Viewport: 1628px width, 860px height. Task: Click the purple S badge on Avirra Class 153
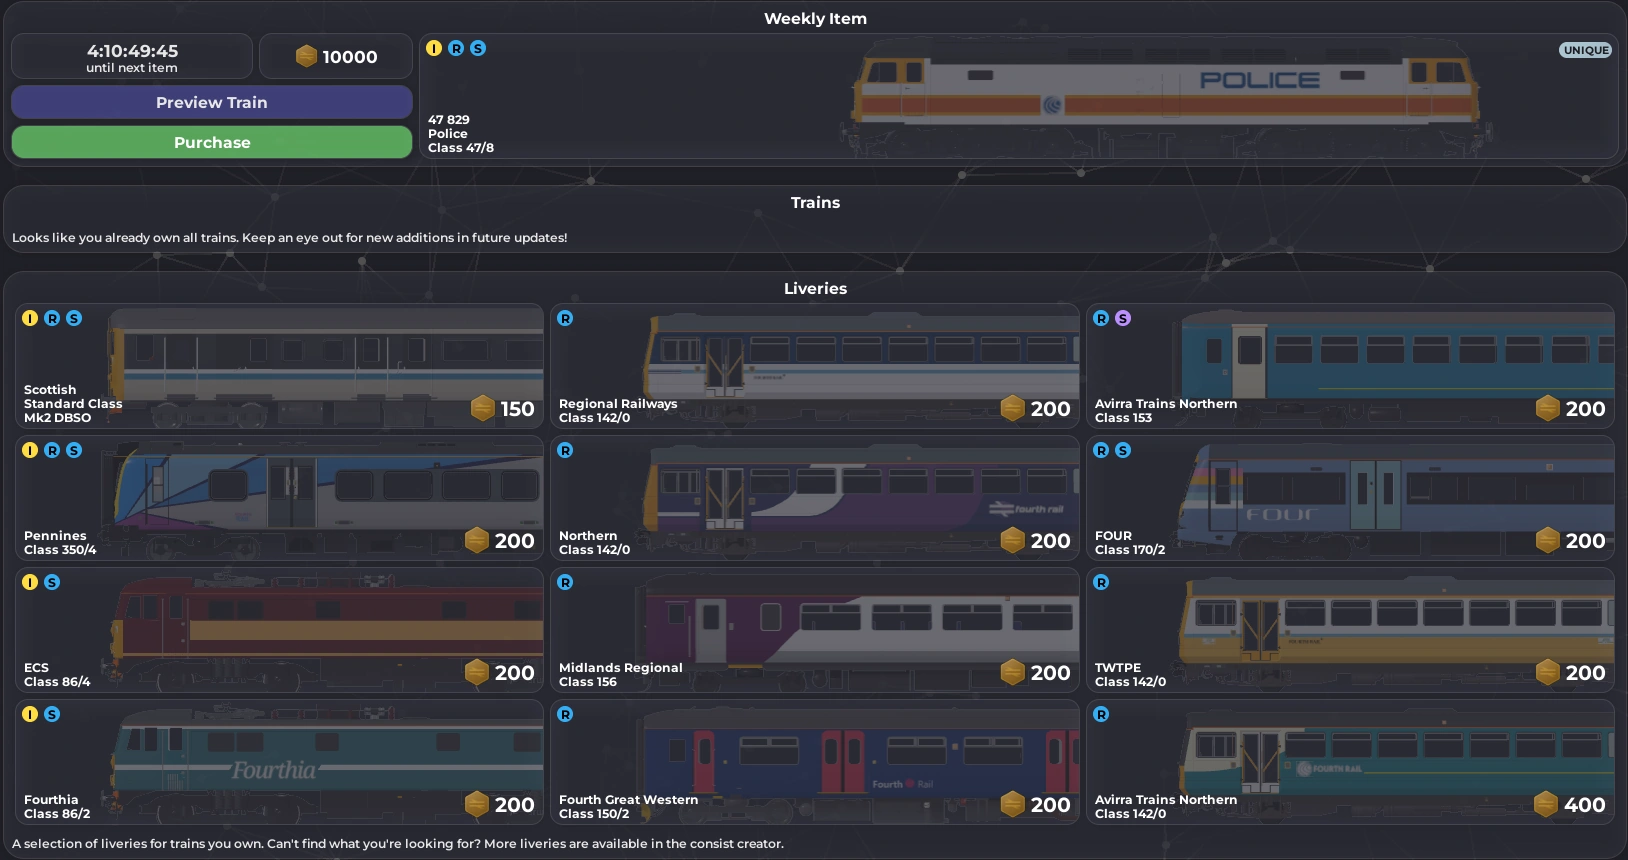tap(1123, 318)
